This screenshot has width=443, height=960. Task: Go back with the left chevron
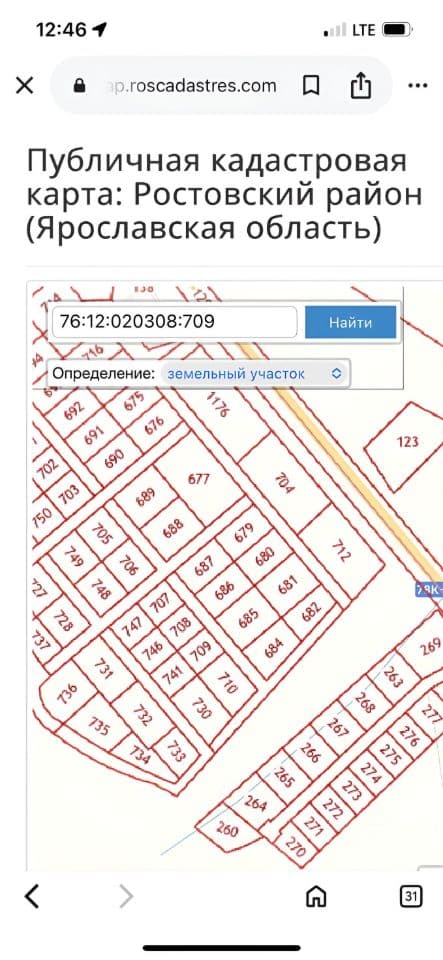pos(32,897)
